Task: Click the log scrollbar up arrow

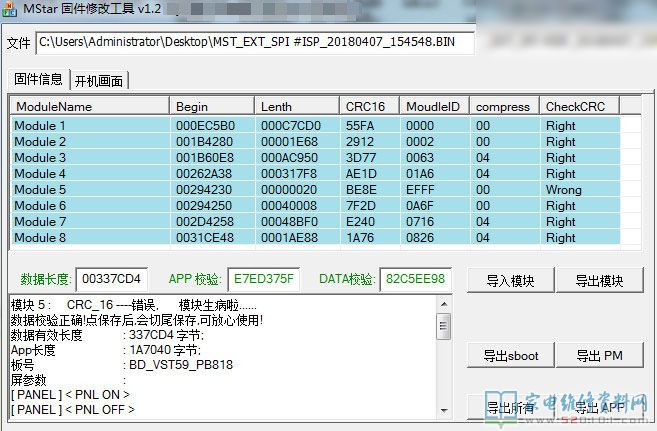Action: click(442, 304)
